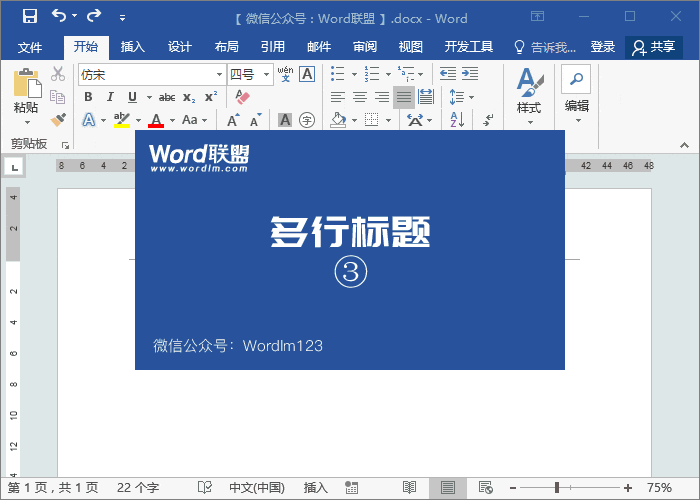Click the Asian layout icon
This screenshot has height=500, width=700.
pyautogui.click(x=415, y=120)
